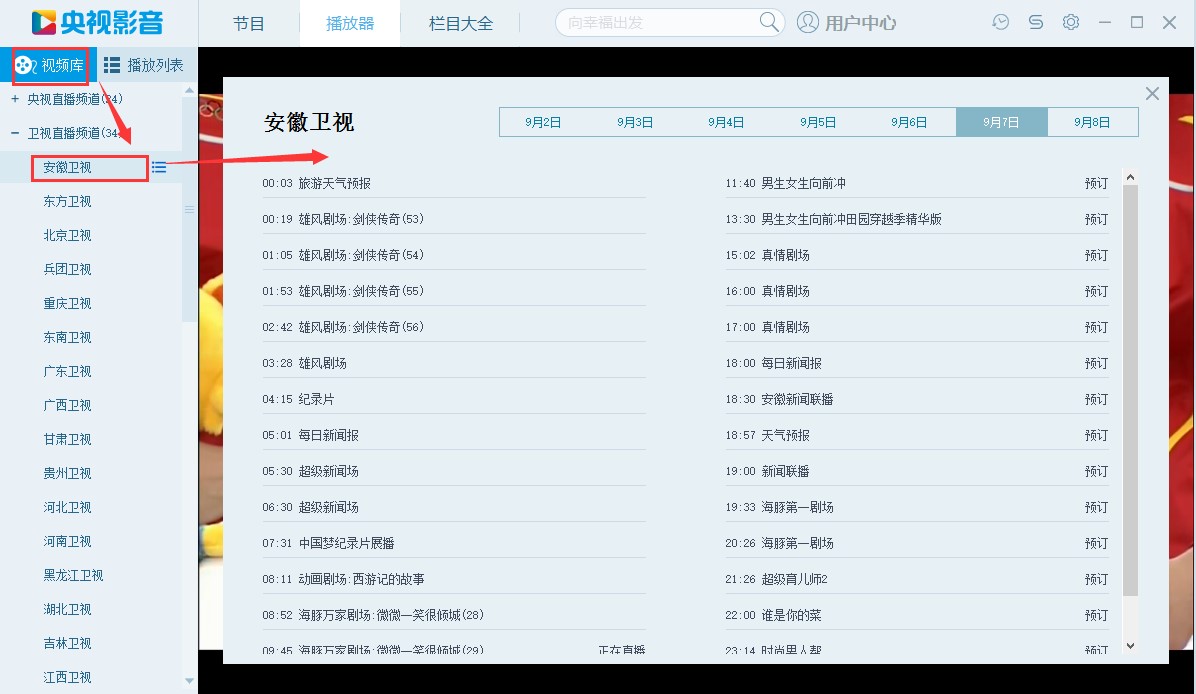Open the playback history clock icon
Screen dimensions: 1196x694
coord(1001,21)
